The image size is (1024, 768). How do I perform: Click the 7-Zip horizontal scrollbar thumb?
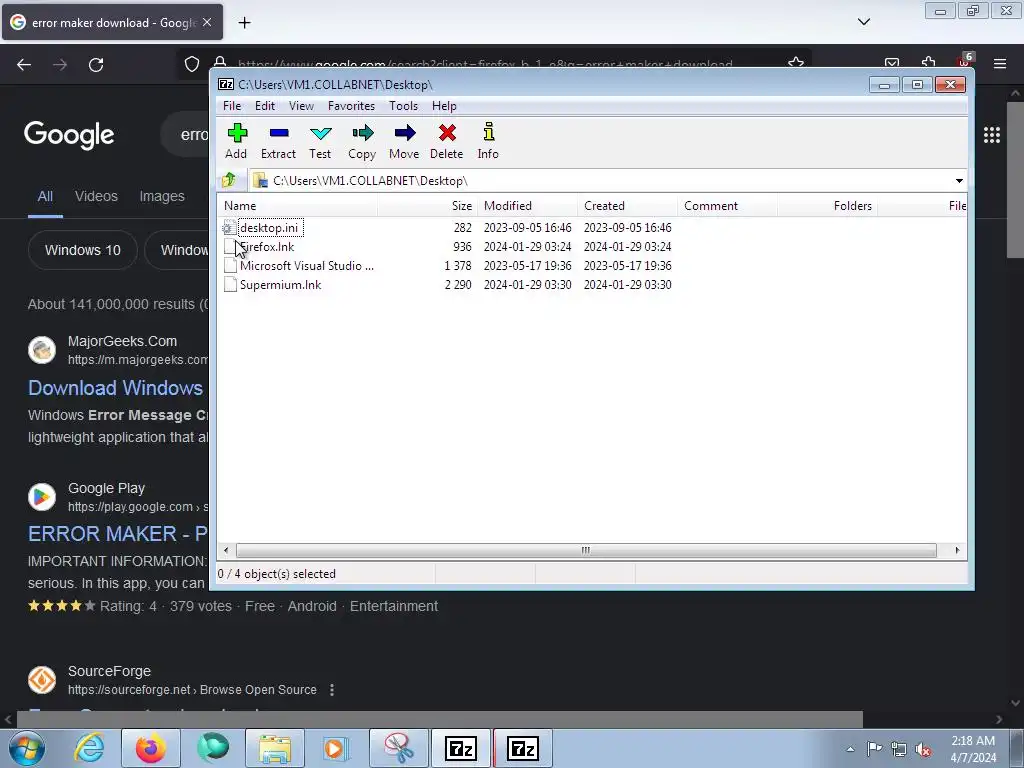[x=586, y=551]
